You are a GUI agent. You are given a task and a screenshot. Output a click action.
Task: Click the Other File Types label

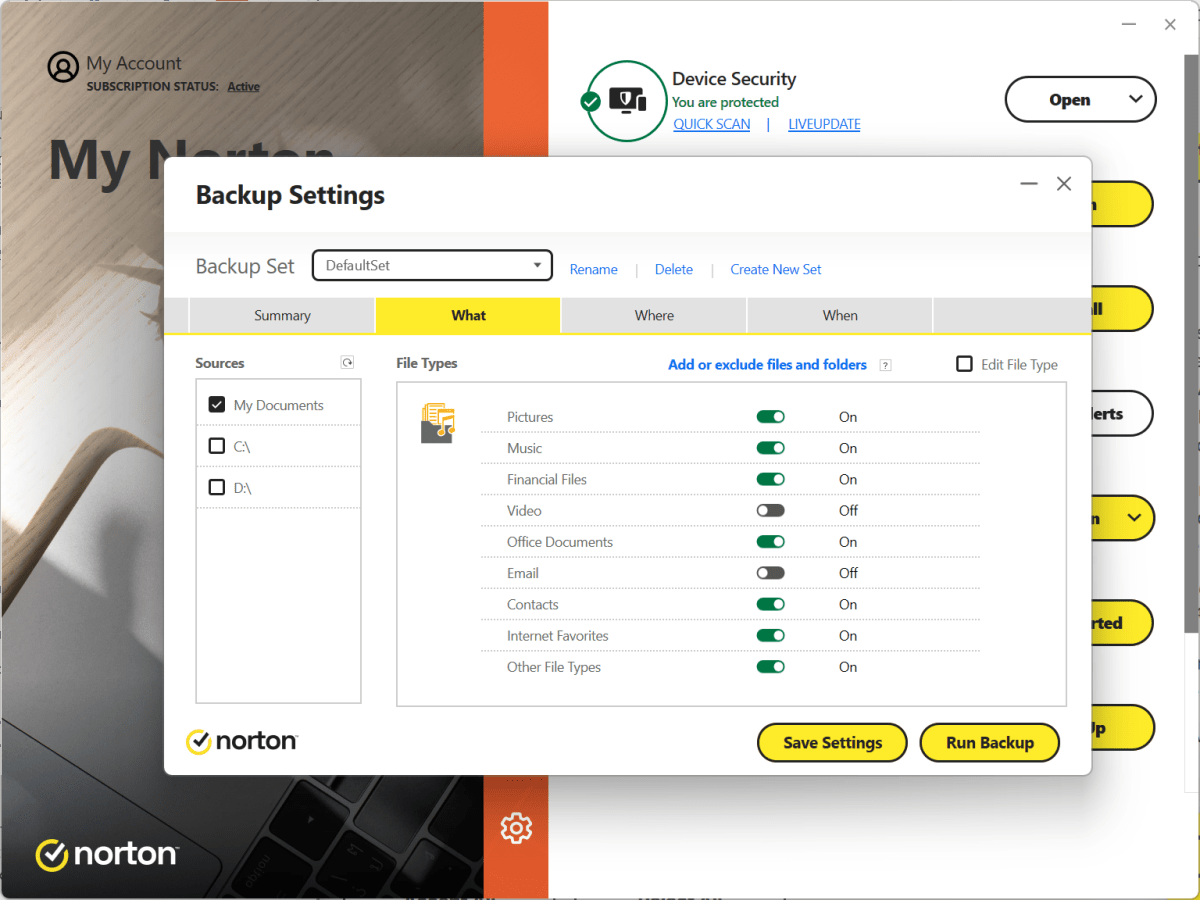pos(554,667)
